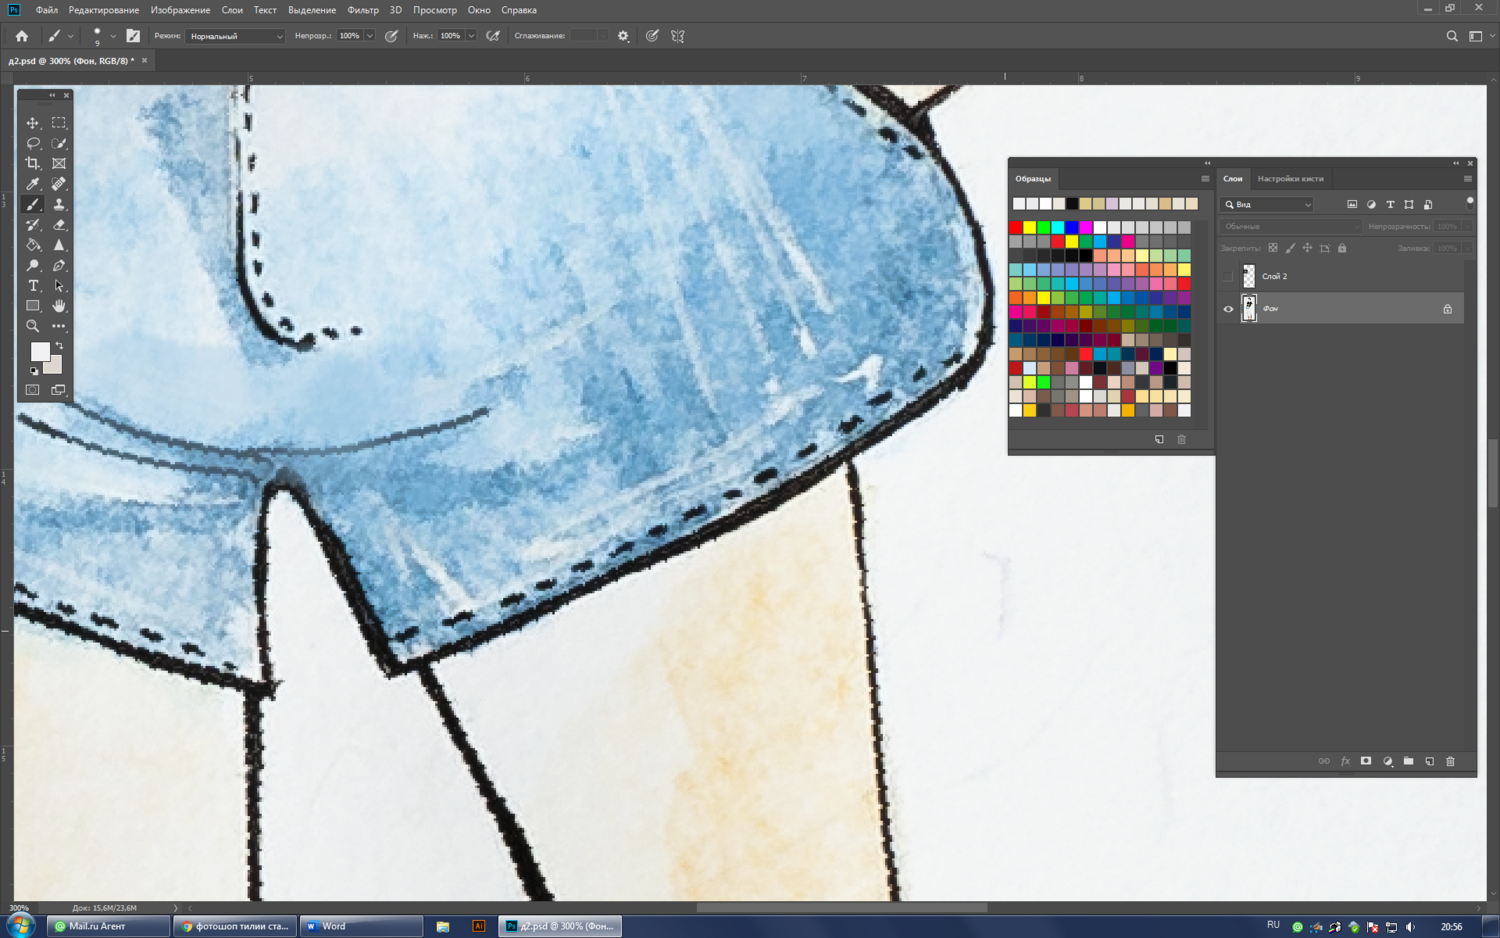Filter layers by pixel layers
1500x938 pixels.
tap(1352, 205)
